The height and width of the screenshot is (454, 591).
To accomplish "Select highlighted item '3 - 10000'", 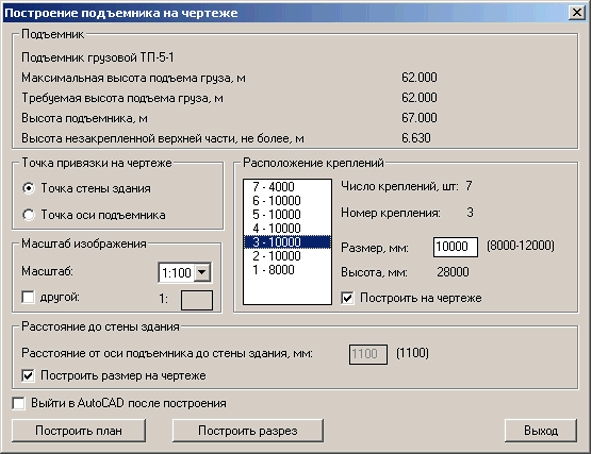I will (287, 242).
